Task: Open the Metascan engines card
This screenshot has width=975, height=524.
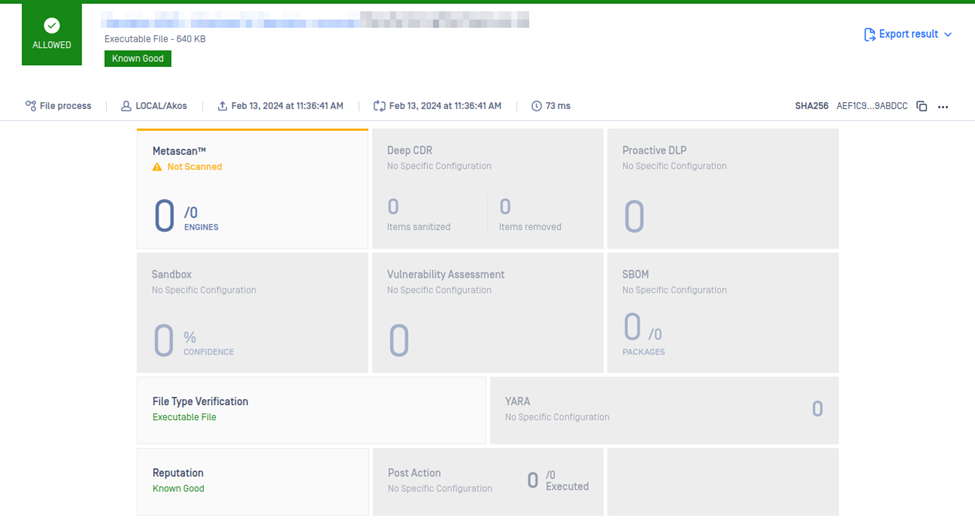Action: (252, 188)
